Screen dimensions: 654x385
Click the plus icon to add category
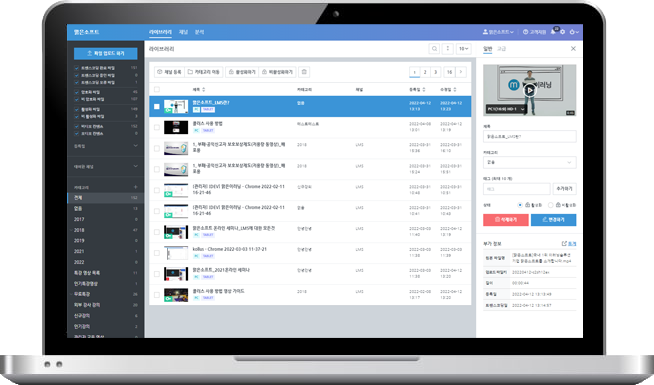tap(135, 187)
